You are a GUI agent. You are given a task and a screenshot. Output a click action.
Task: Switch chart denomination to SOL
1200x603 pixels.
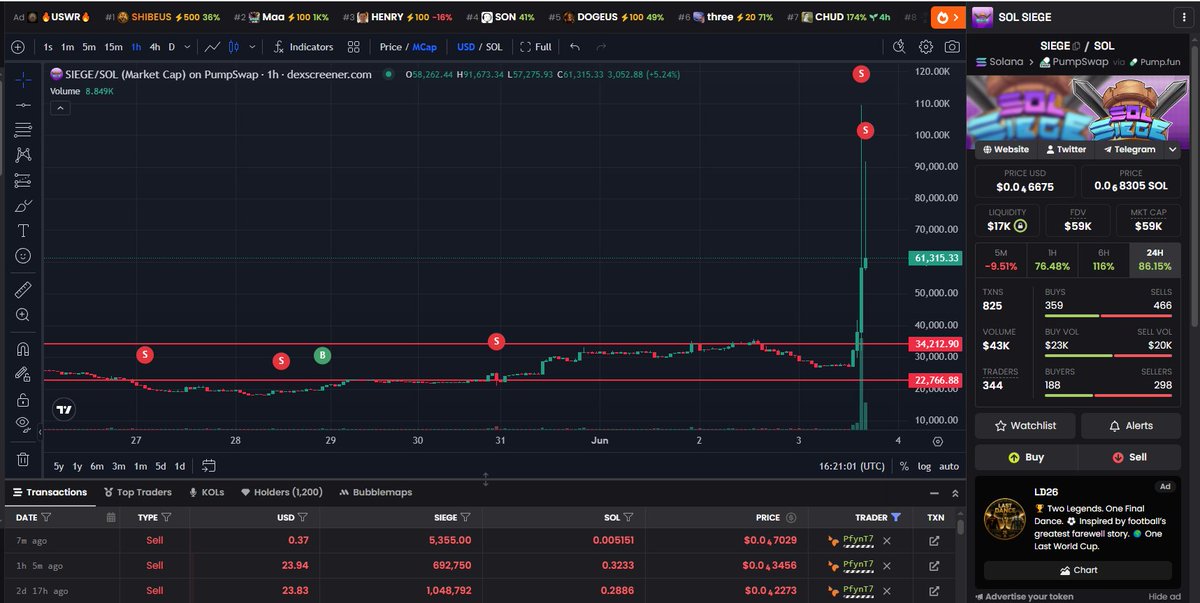coord(494,47)
